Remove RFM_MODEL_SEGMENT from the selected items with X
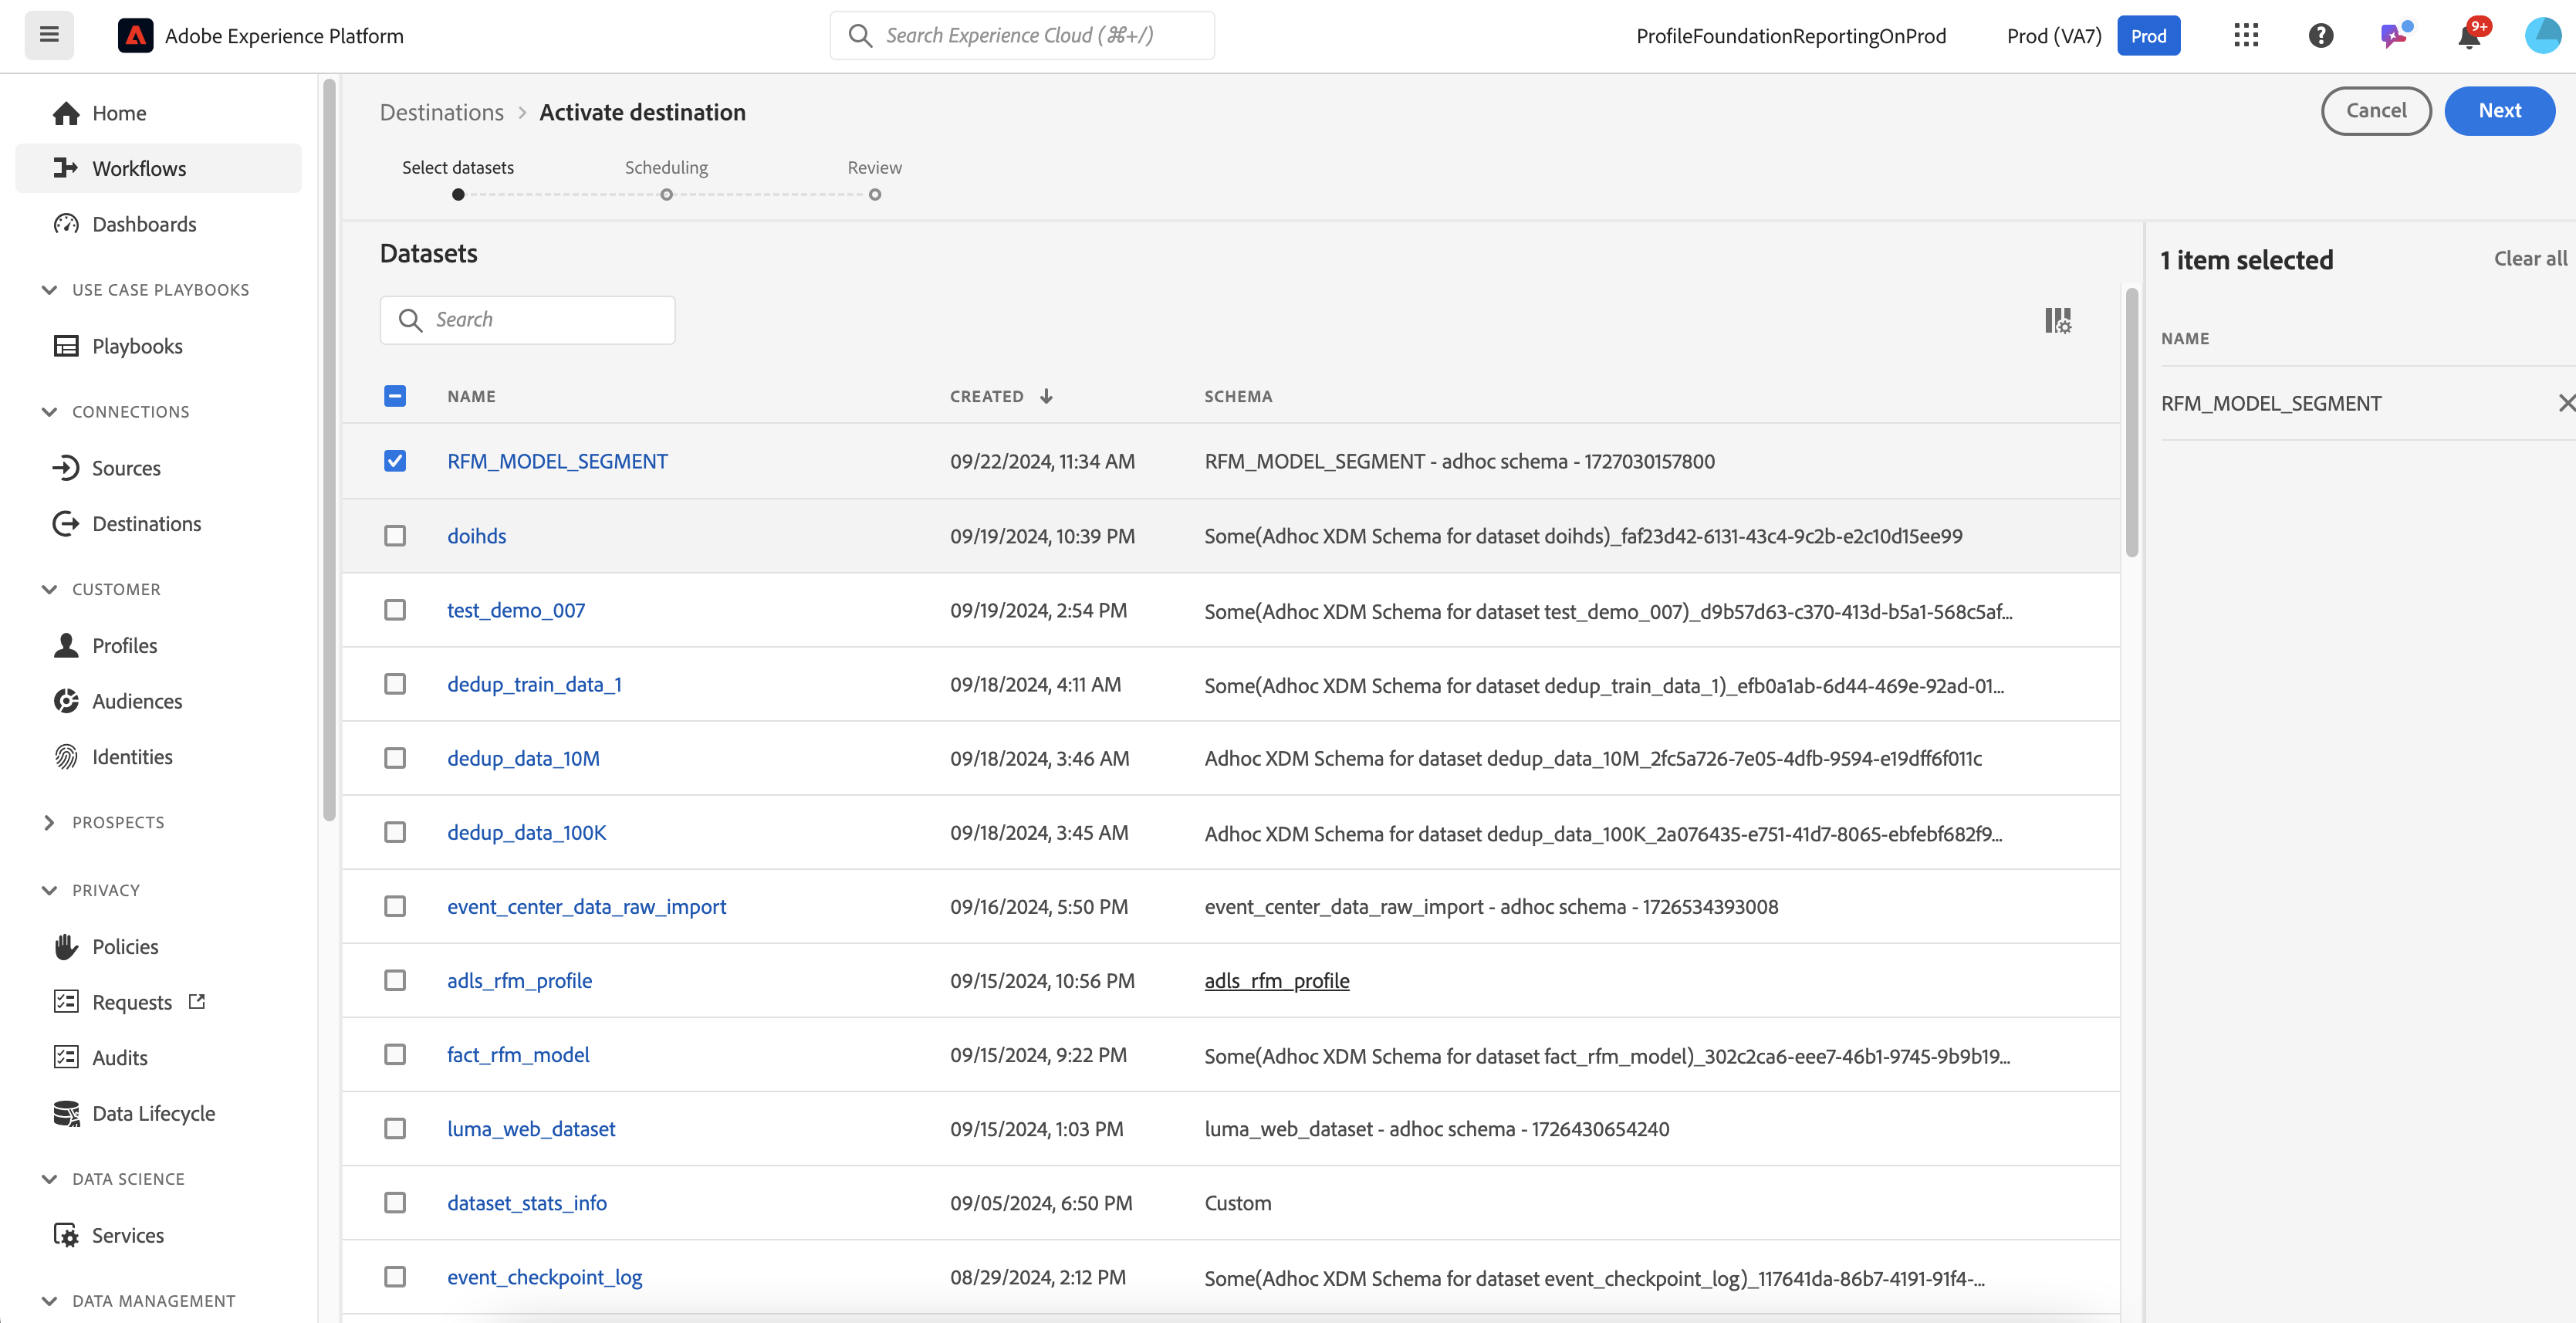This screenshot has height=1323, width=2576. [2565, 403]
